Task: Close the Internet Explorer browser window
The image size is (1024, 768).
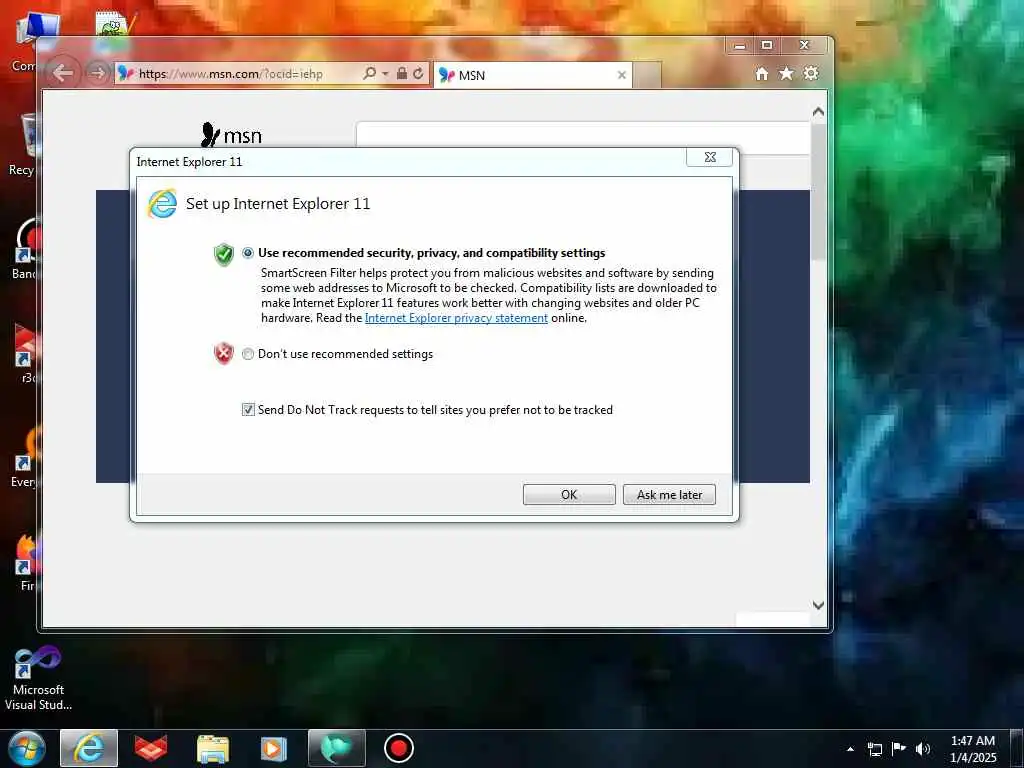Action: point(805,45)
